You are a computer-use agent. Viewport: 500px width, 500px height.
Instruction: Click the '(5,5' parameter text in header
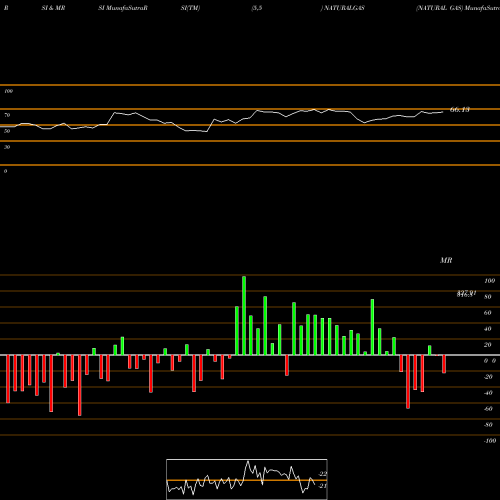[x=257, y=8]
